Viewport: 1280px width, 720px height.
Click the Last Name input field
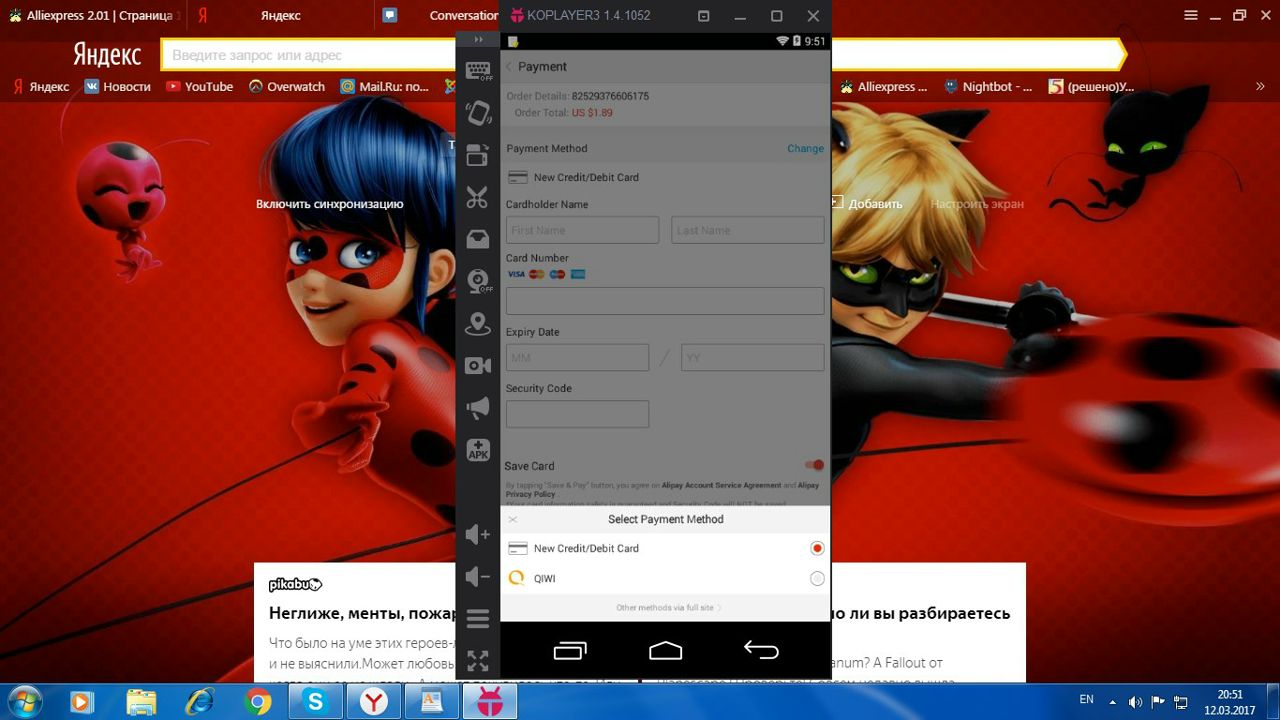(748, 230)
